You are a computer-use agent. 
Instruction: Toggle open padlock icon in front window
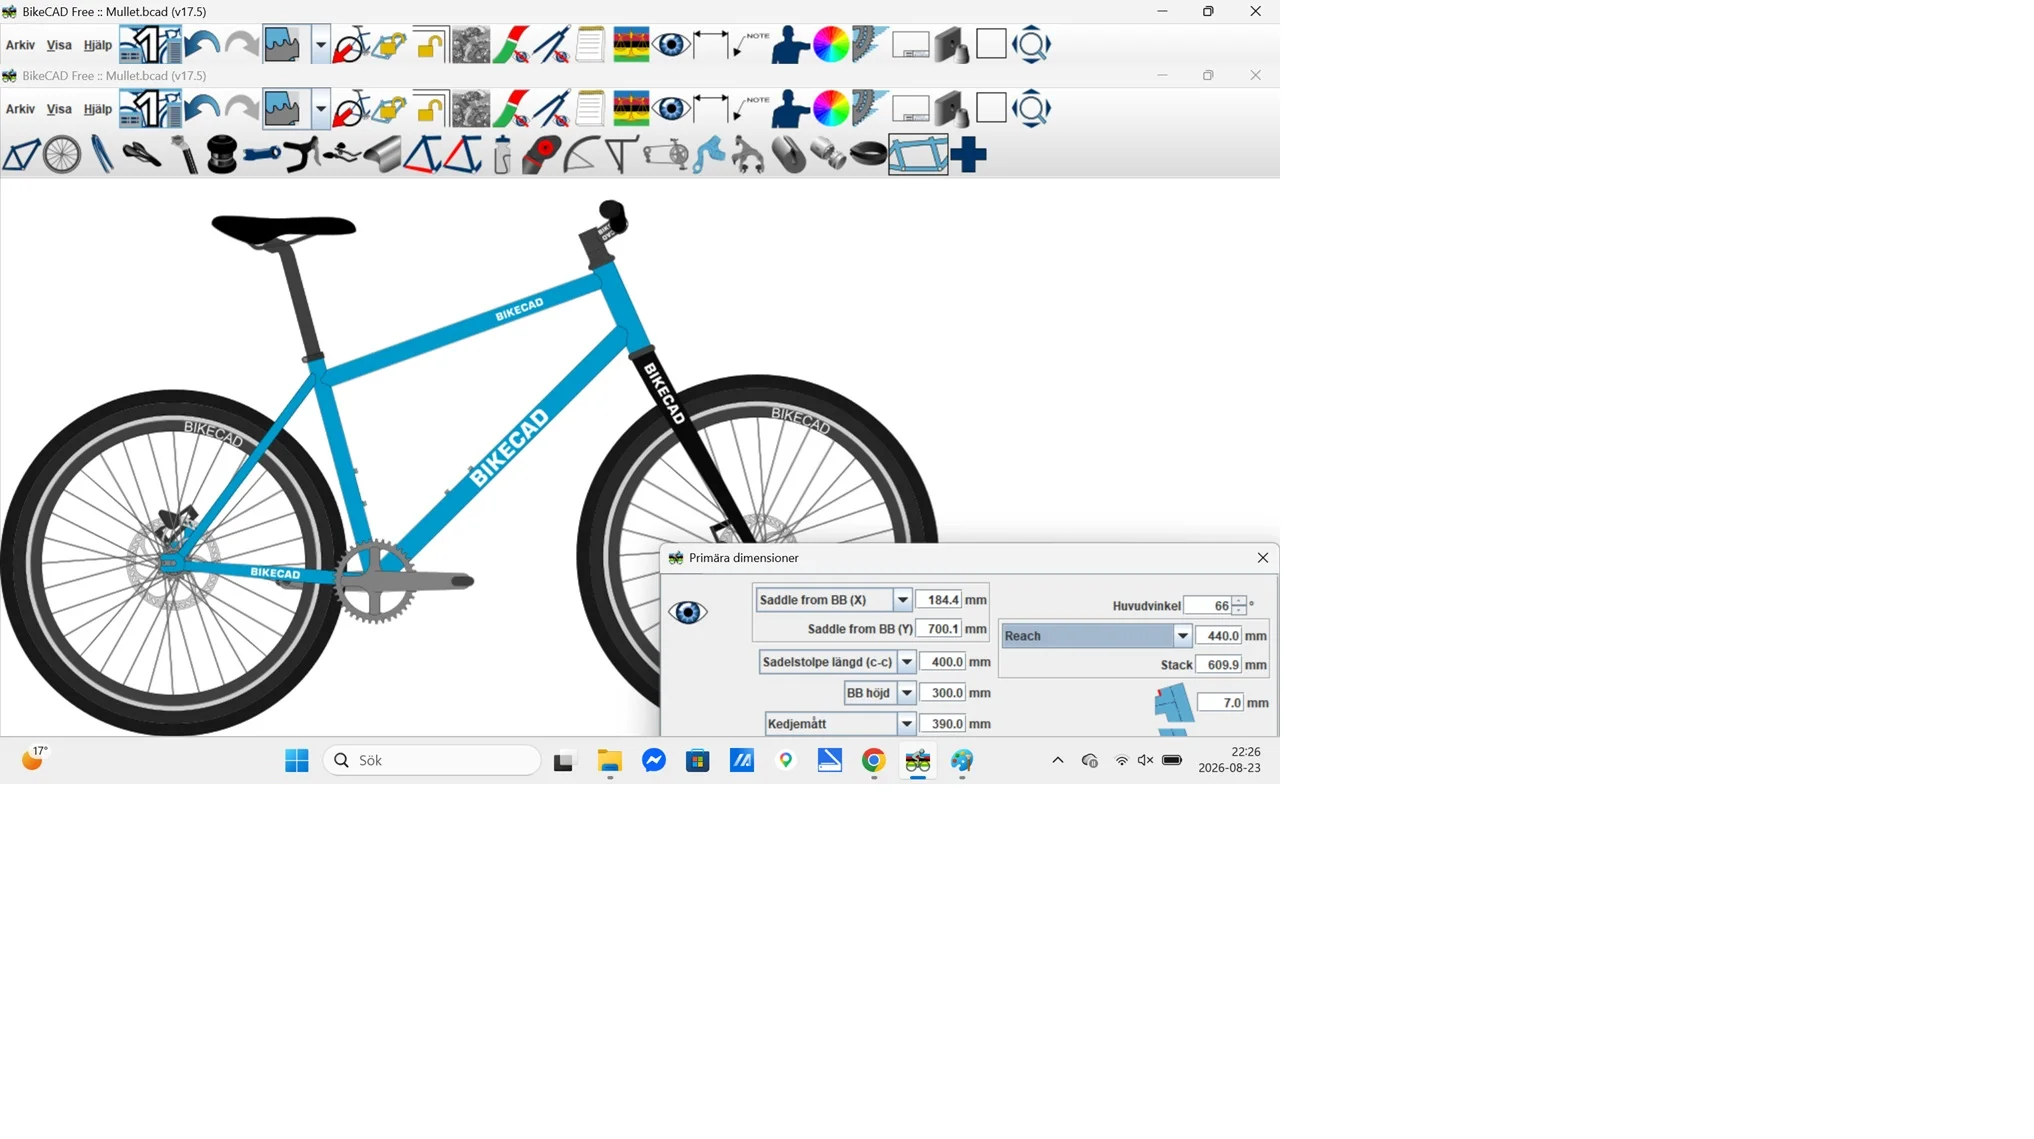[430, 109]
